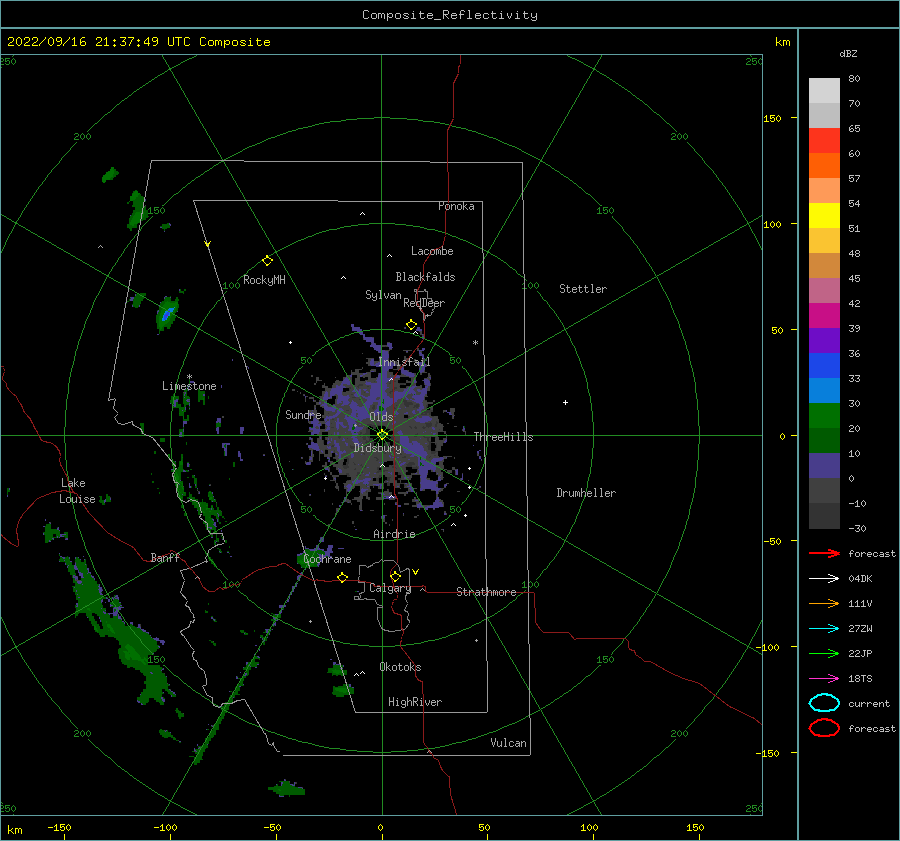The image size is (900, 841).
Task: Select the light gray 80-70 dBZ swatch
Action: (824, 91)
